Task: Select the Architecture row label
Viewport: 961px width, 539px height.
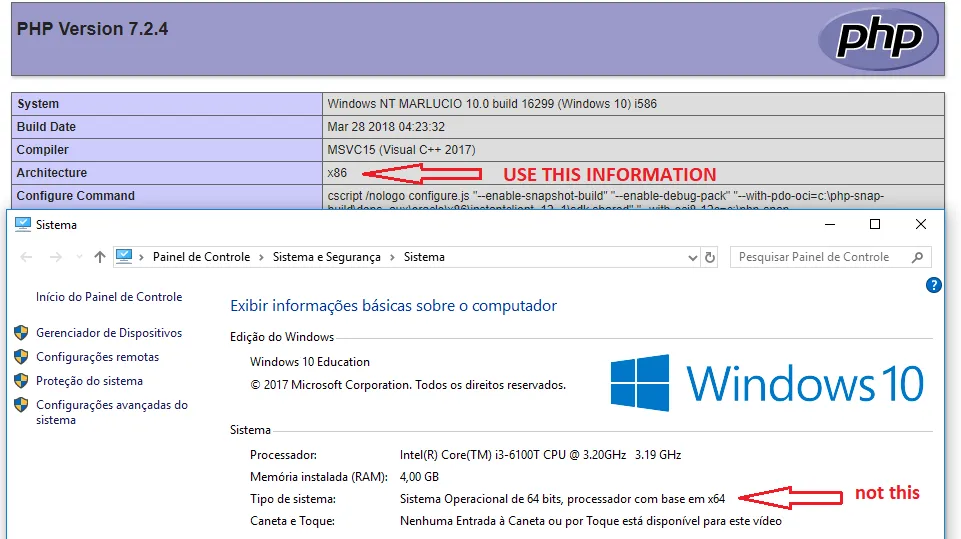Action: point(51,173)
